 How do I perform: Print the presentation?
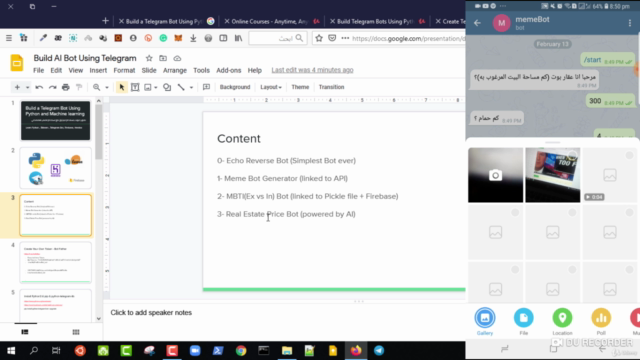click(x=66, y=87)
